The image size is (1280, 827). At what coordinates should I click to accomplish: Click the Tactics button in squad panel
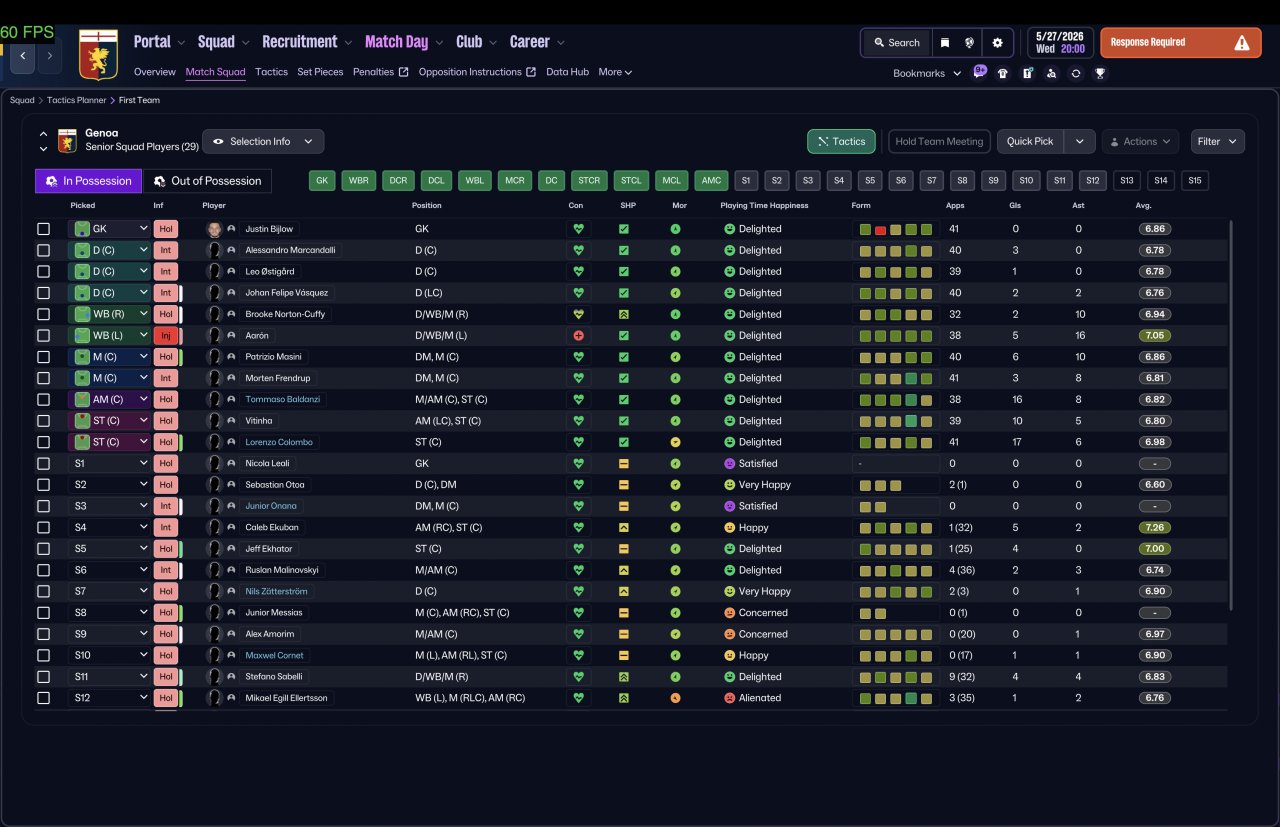[x=841, y=141]
